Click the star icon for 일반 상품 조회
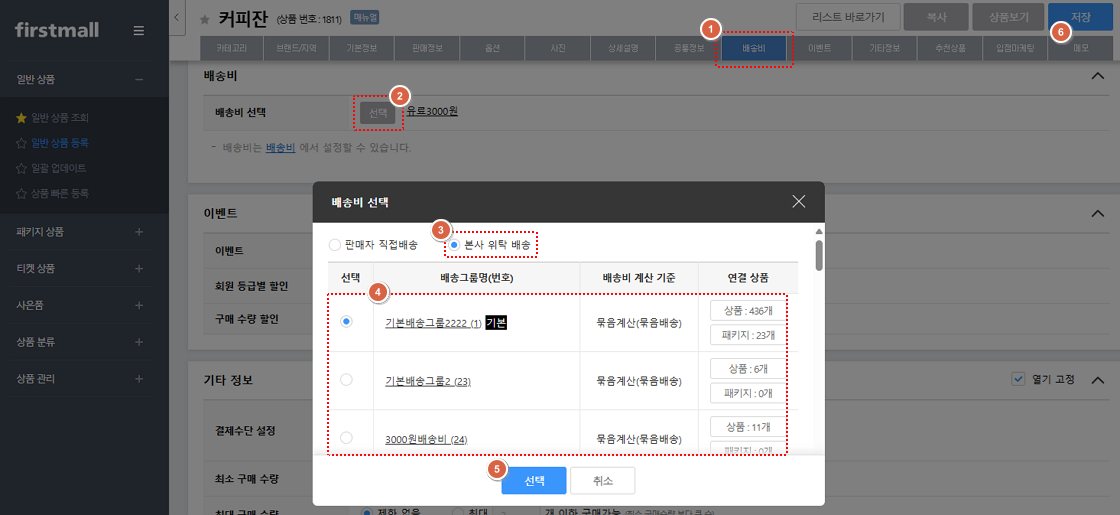This screenshot has height=515, width=1120. click(21, 117)
